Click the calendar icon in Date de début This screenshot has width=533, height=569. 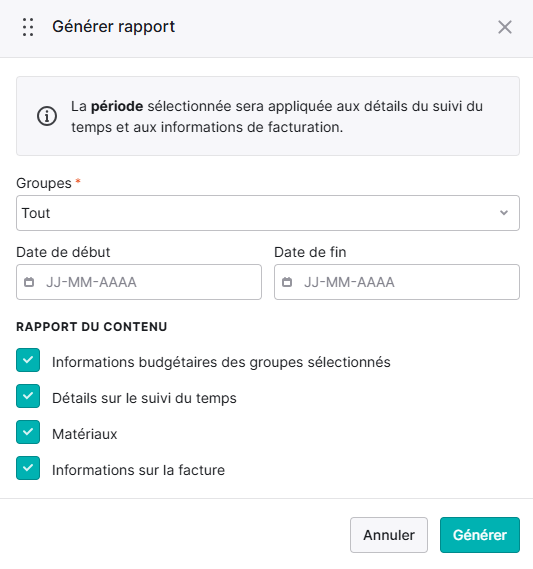29,282
